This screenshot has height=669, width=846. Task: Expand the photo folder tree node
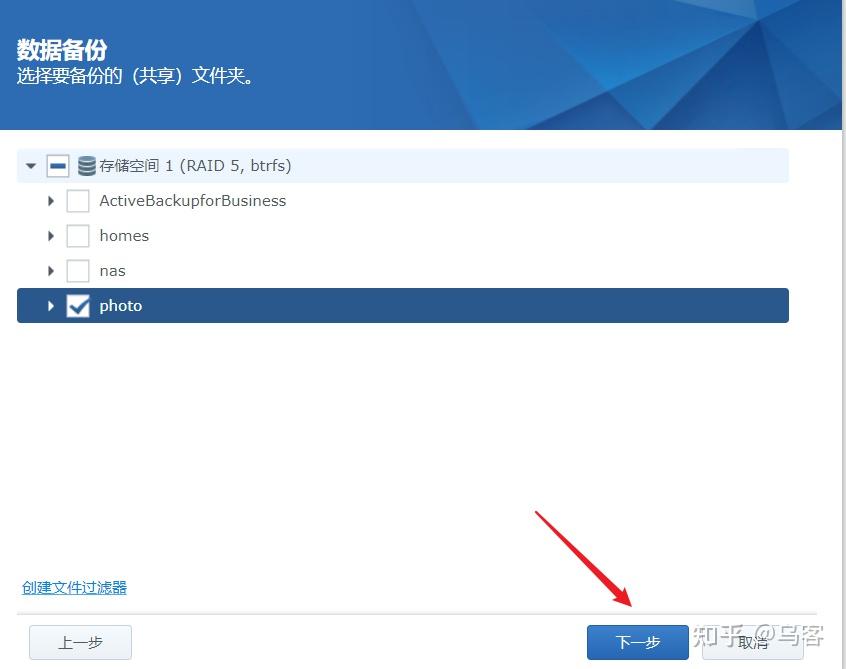[x=51, y=305]
